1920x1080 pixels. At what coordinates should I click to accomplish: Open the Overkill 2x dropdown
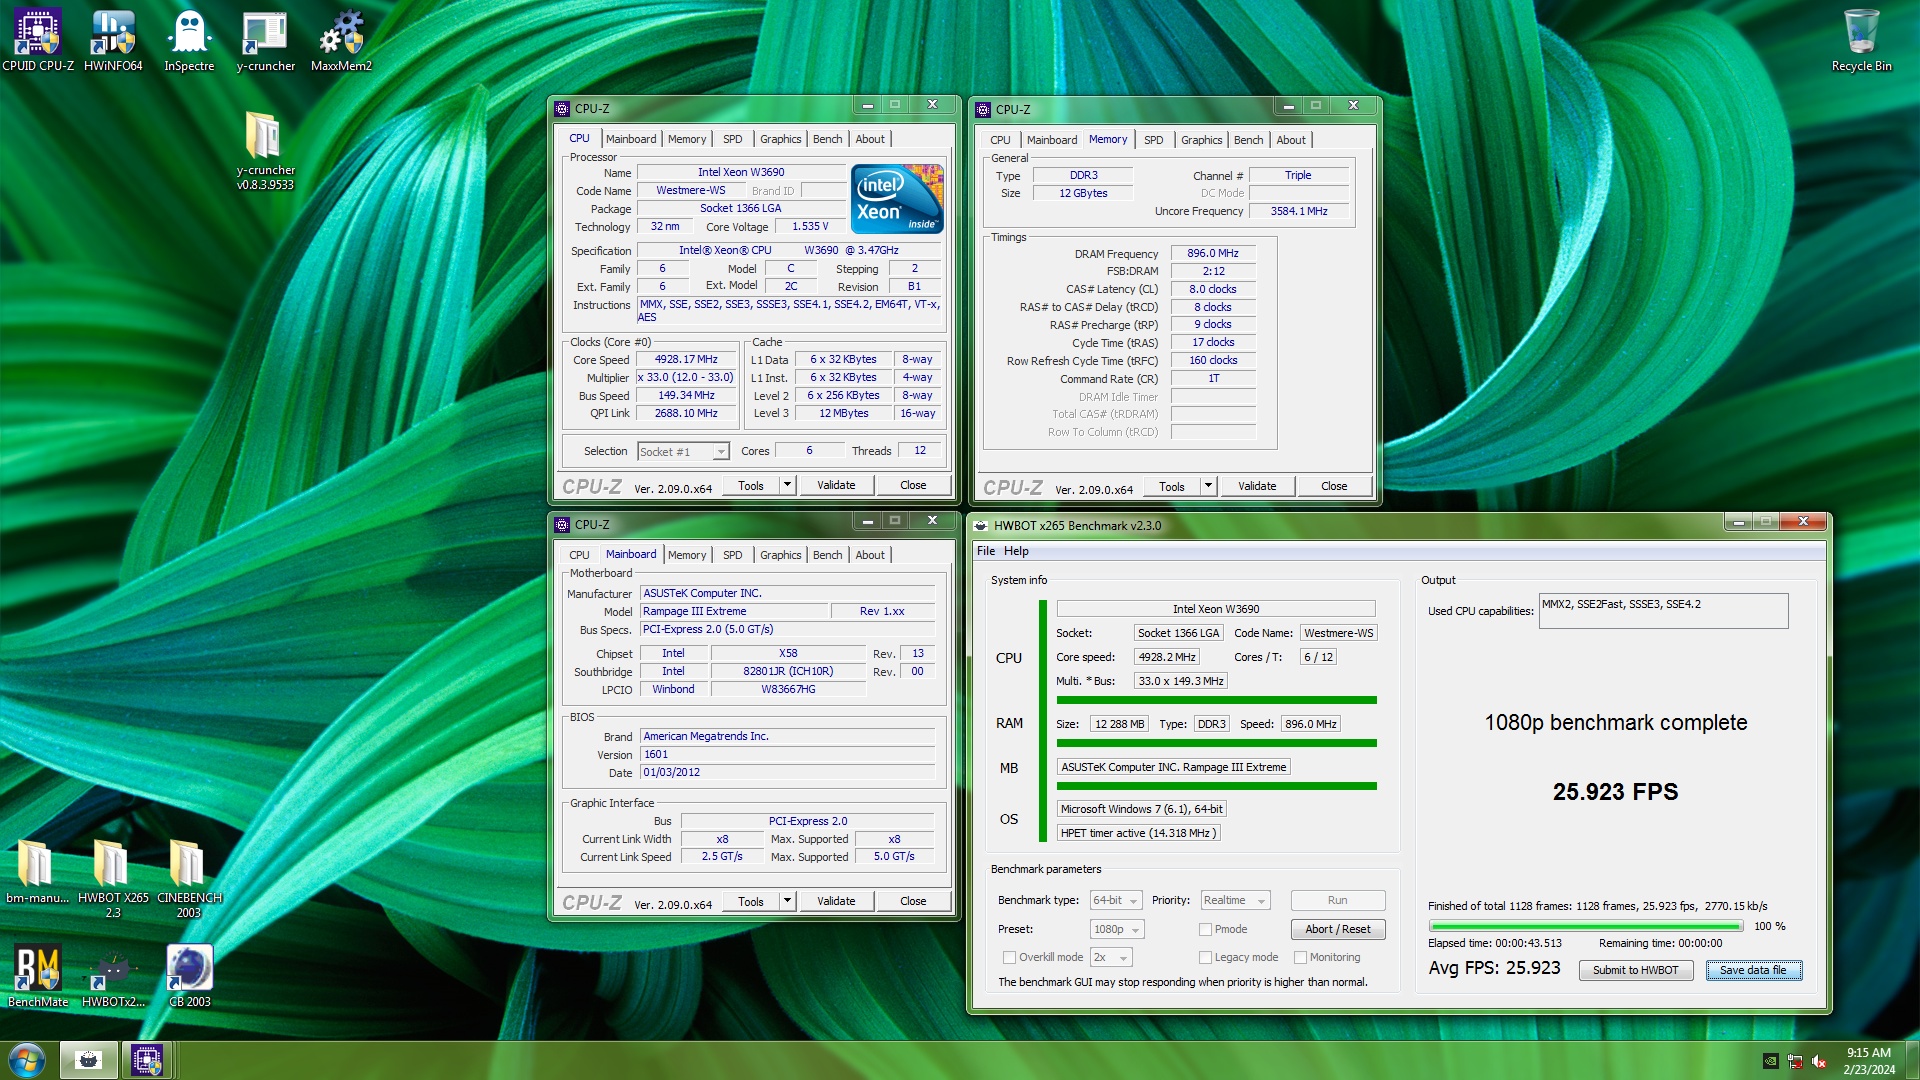[x=1111, y=957]
